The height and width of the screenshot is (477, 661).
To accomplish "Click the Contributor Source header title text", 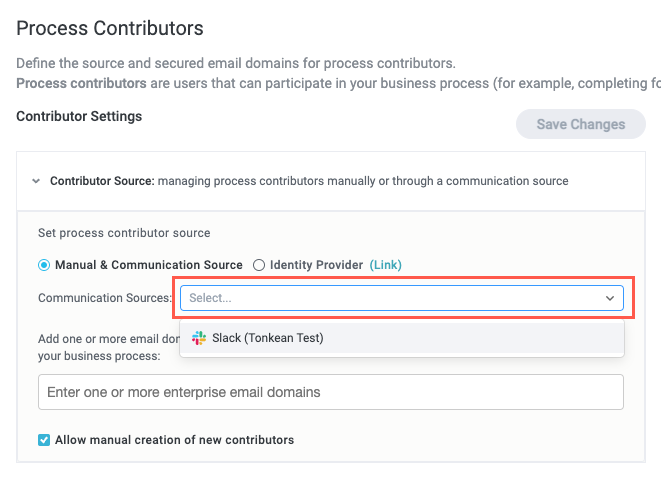I will coord(101,181).
